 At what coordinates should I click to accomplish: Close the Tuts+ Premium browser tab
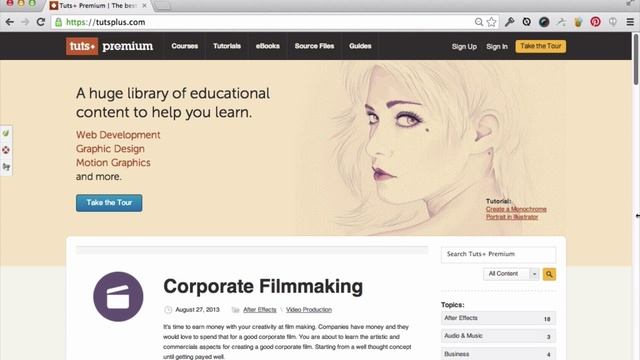pyautogui.click(x=144, y=6)
